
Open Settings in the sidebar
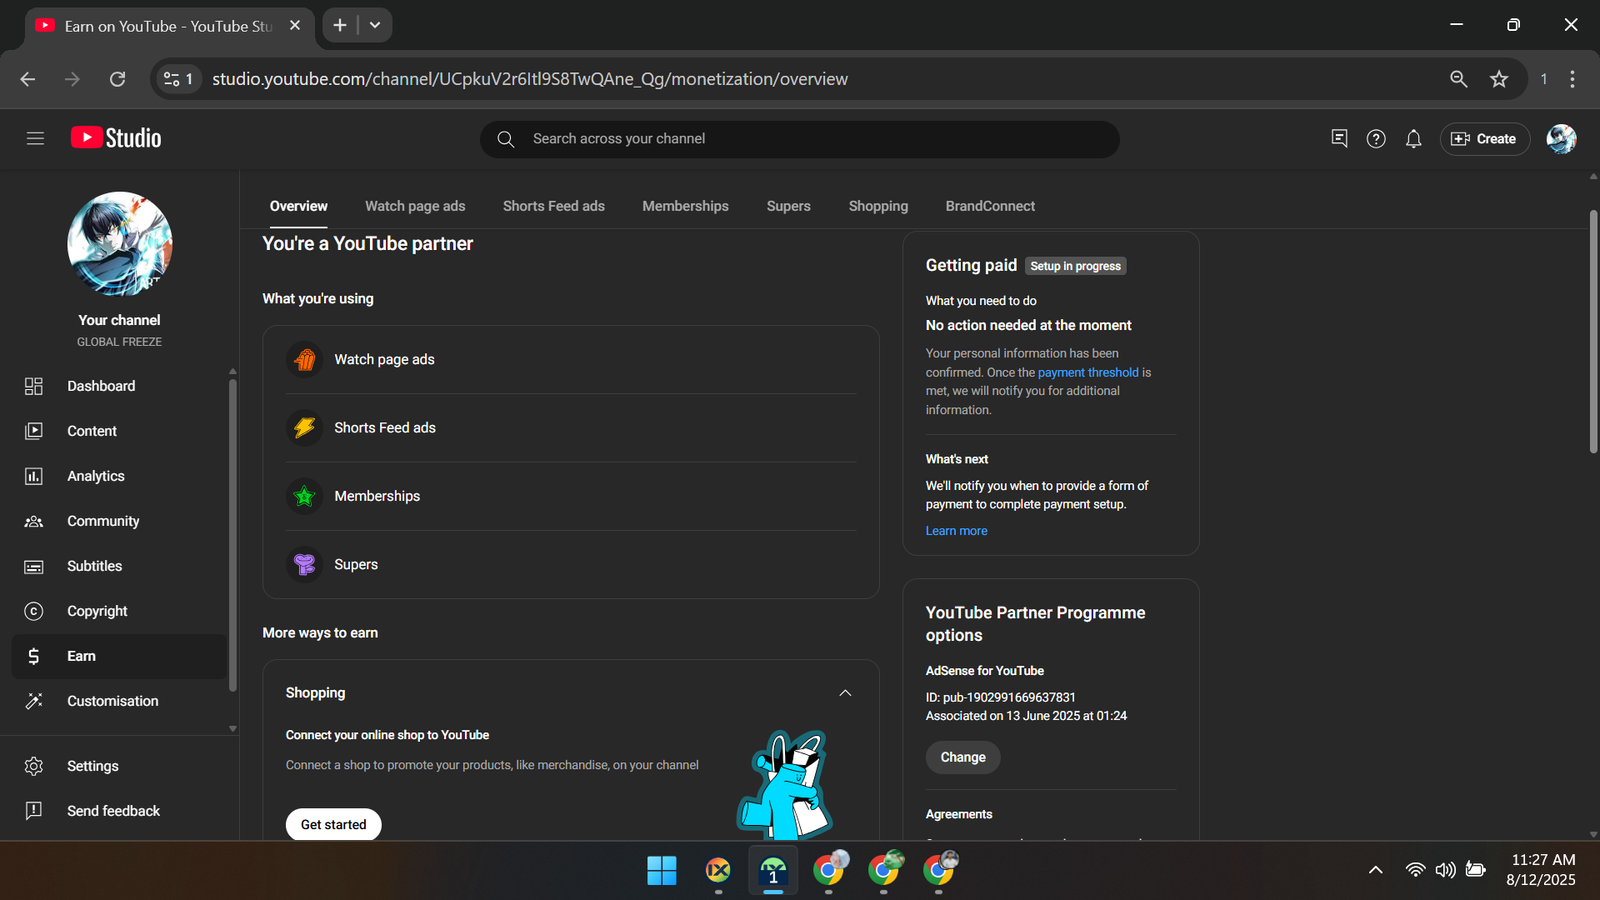click(120, 766)
